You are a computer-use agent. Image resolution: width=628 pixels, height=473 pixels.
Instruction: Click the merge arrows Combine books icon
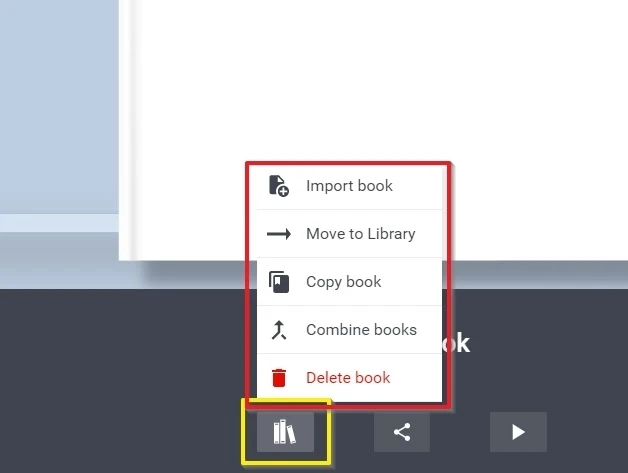[x=279, y=330]
